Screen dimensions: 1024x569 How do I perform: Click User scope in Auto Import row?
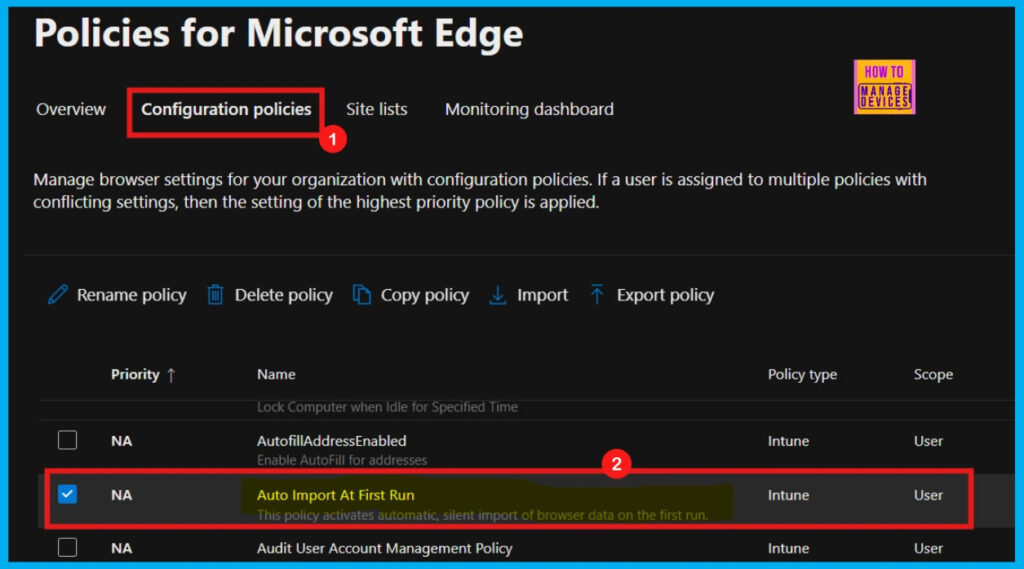[x=928, y=495]
